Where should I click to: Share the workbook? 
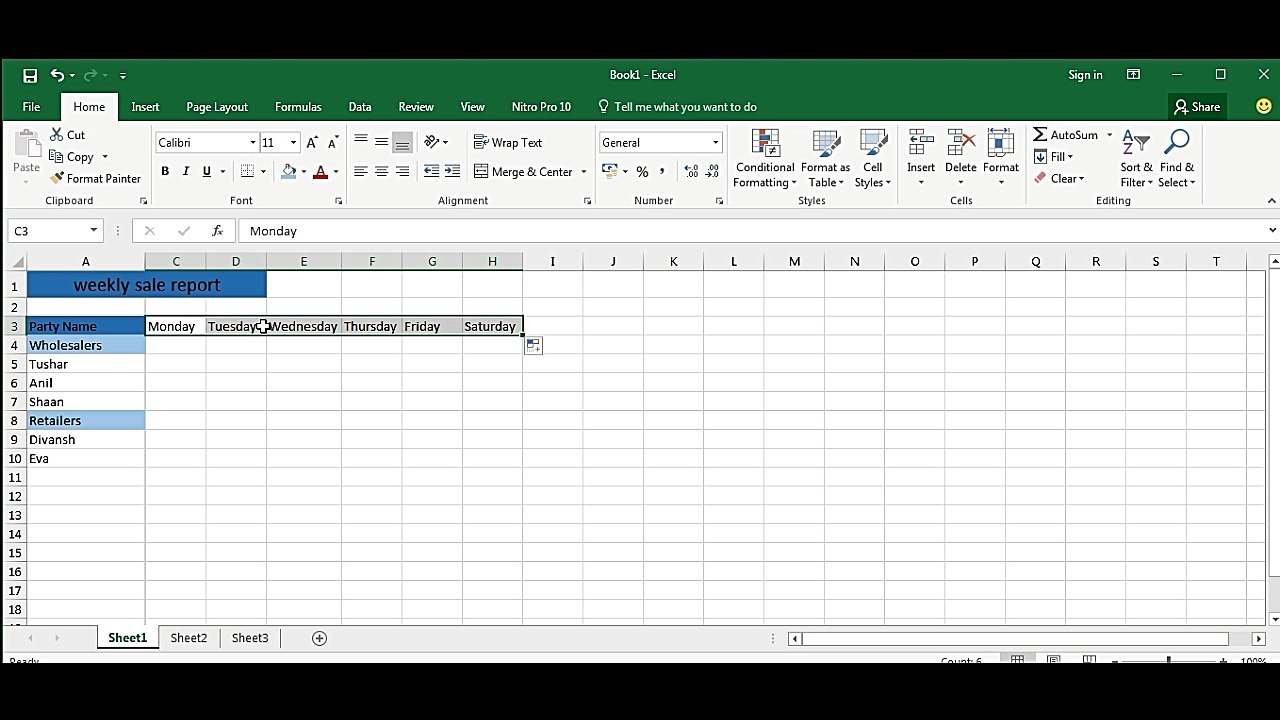(x=1197, y=107)
